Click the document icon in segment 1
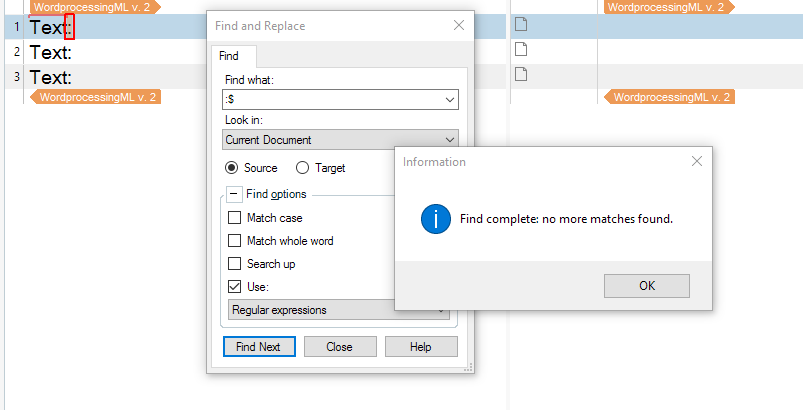The width and height of the screenshot is (803, 410). click(x=520, y=25)
